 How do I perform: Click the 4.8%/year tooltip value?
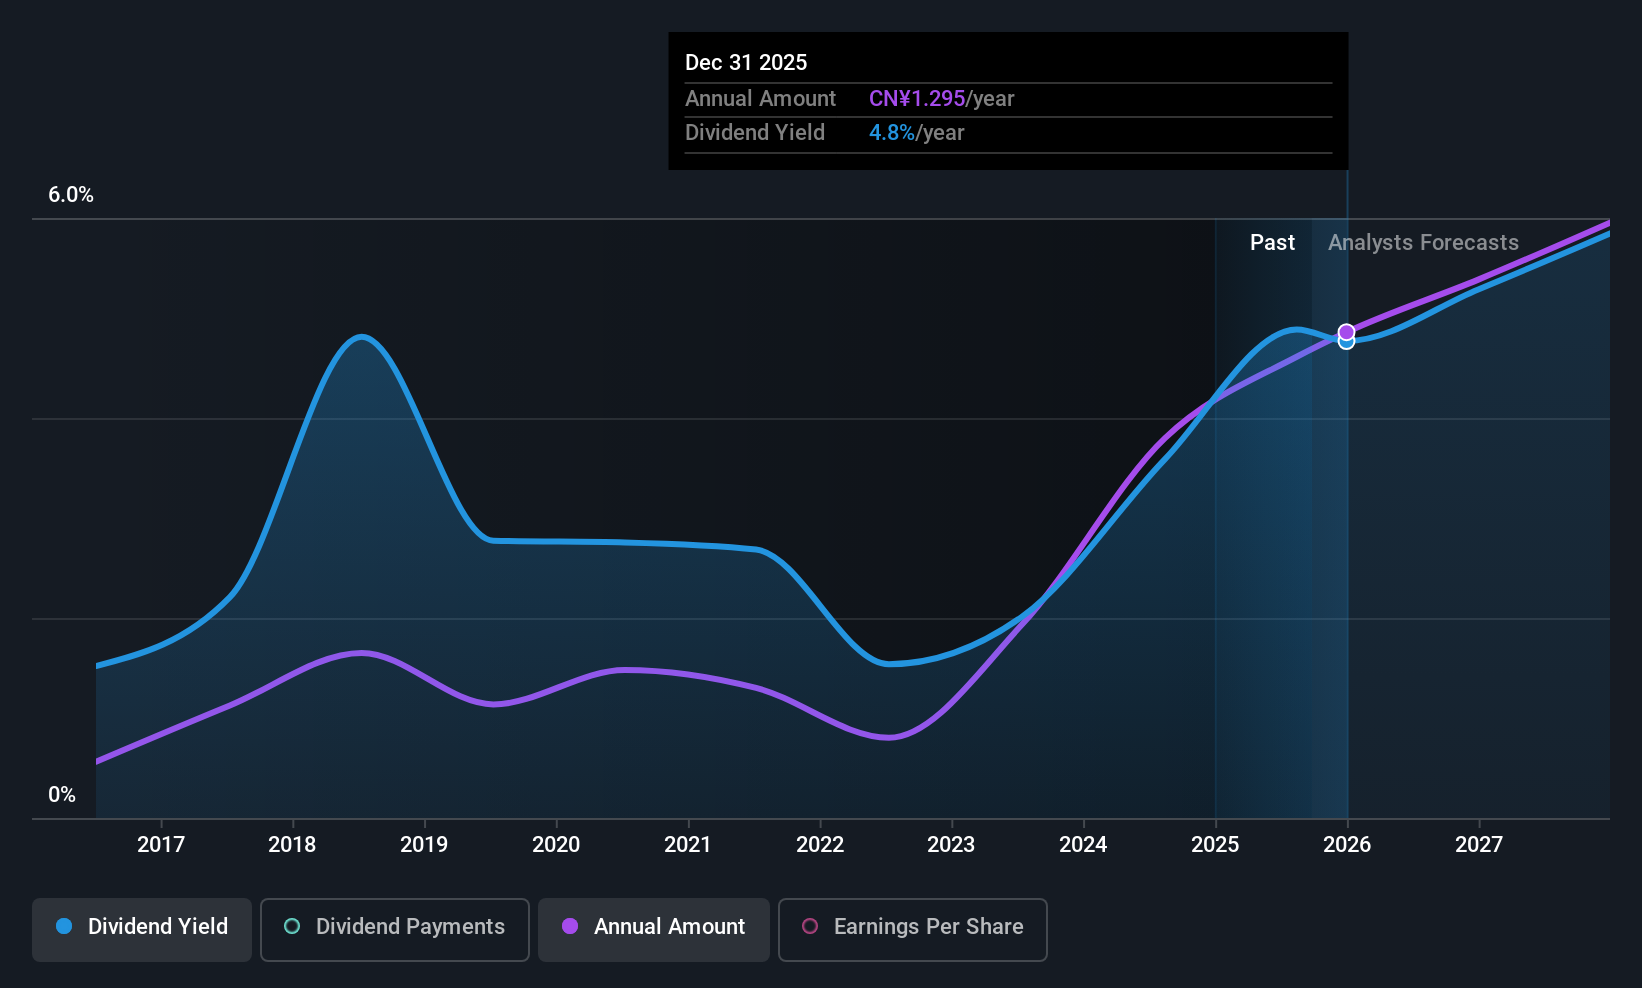[917, 133]
